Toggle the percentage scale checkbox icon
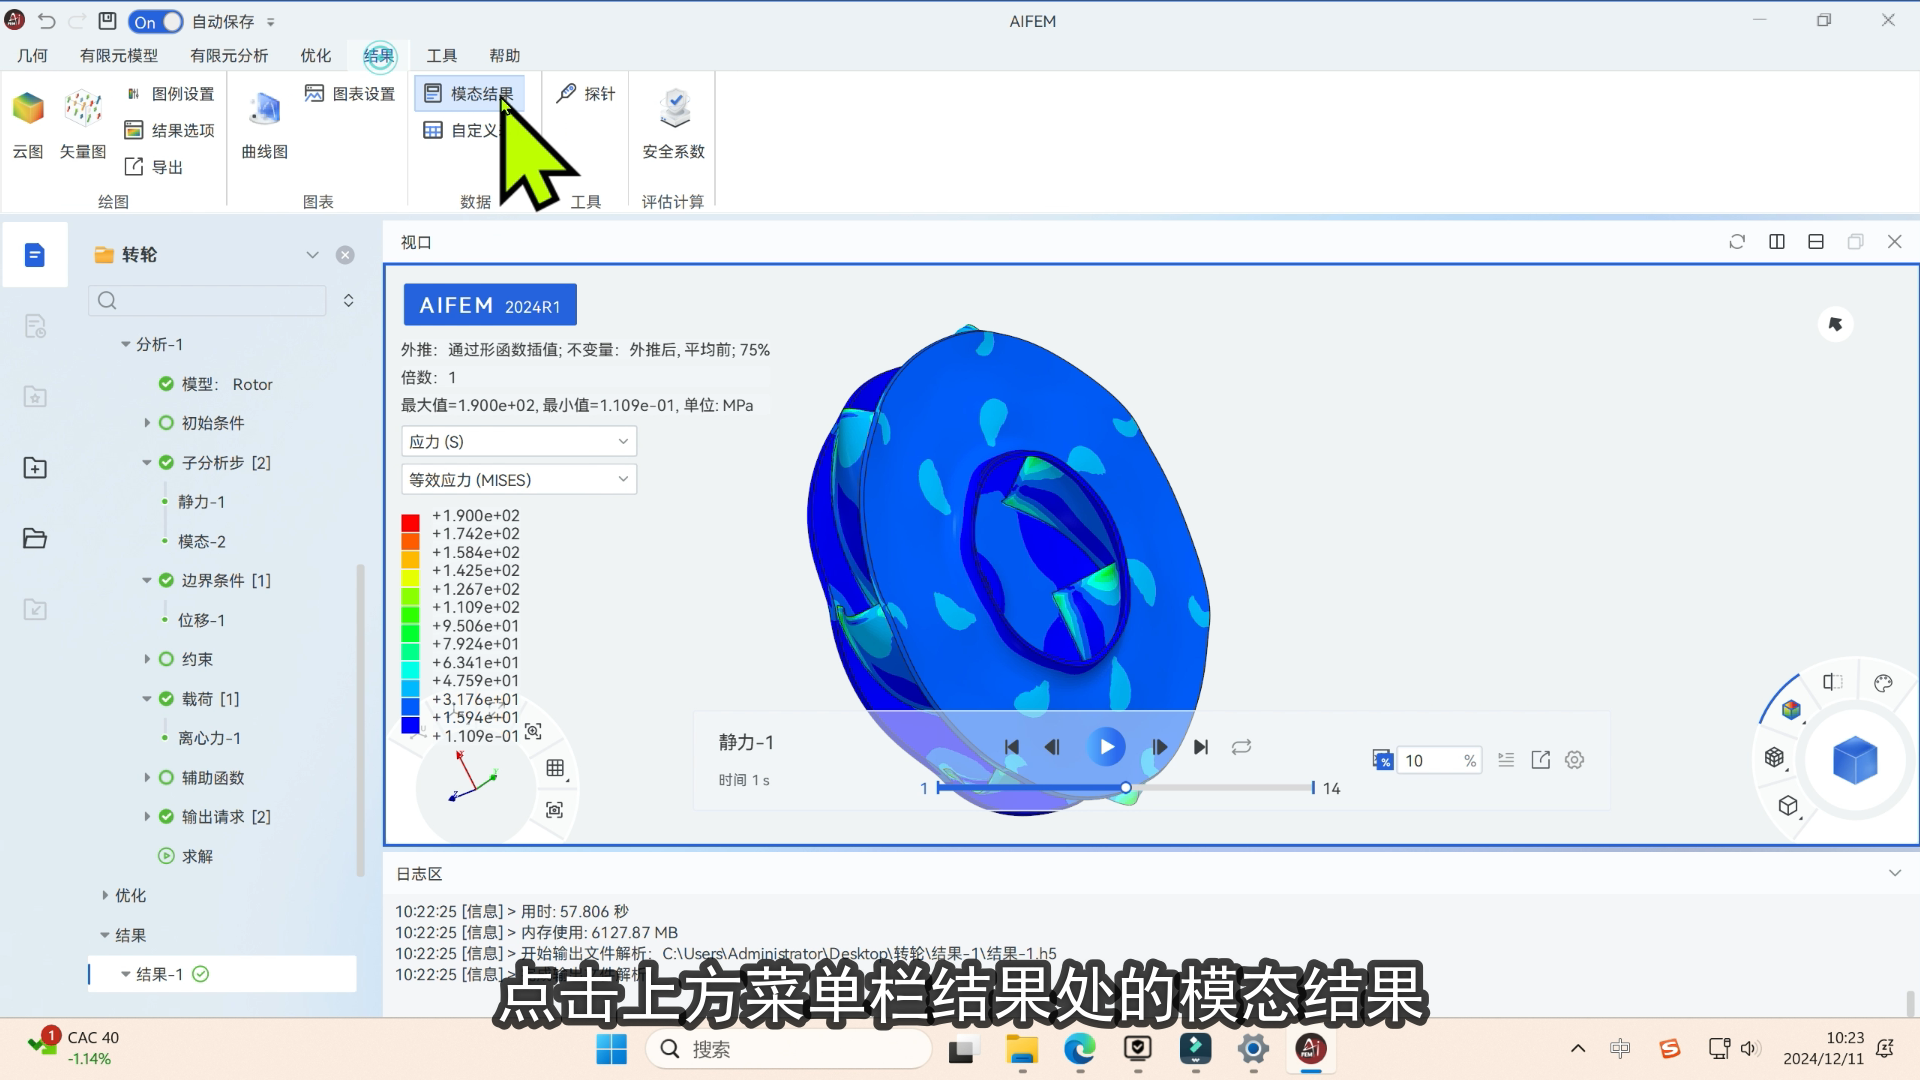The height and width of the screenshot is (1080, 1920). 1382,760
